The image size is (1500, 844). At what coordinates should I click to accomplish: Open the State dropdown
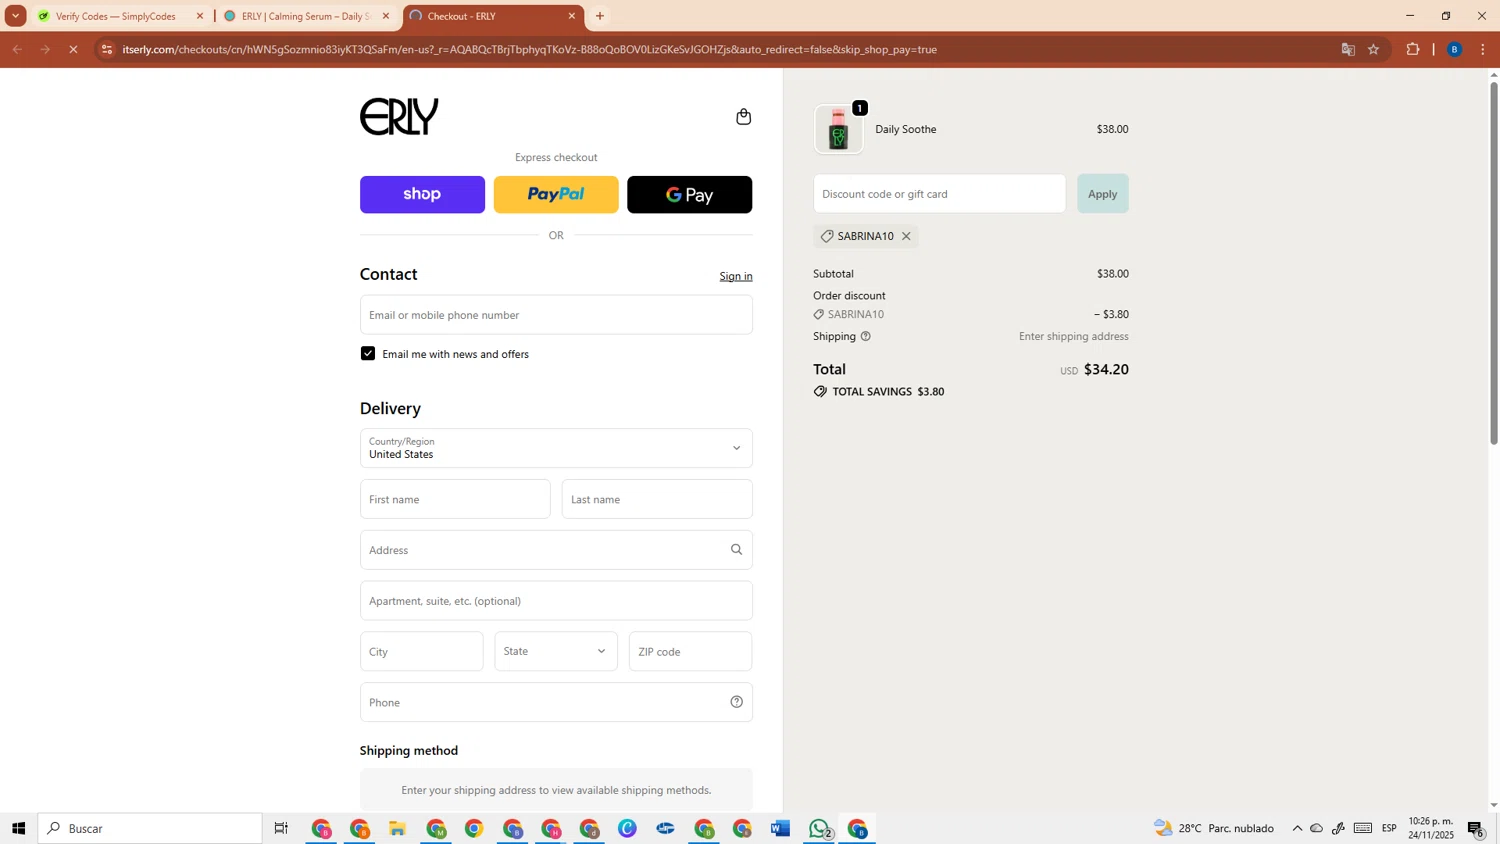(x=556, y=651)
